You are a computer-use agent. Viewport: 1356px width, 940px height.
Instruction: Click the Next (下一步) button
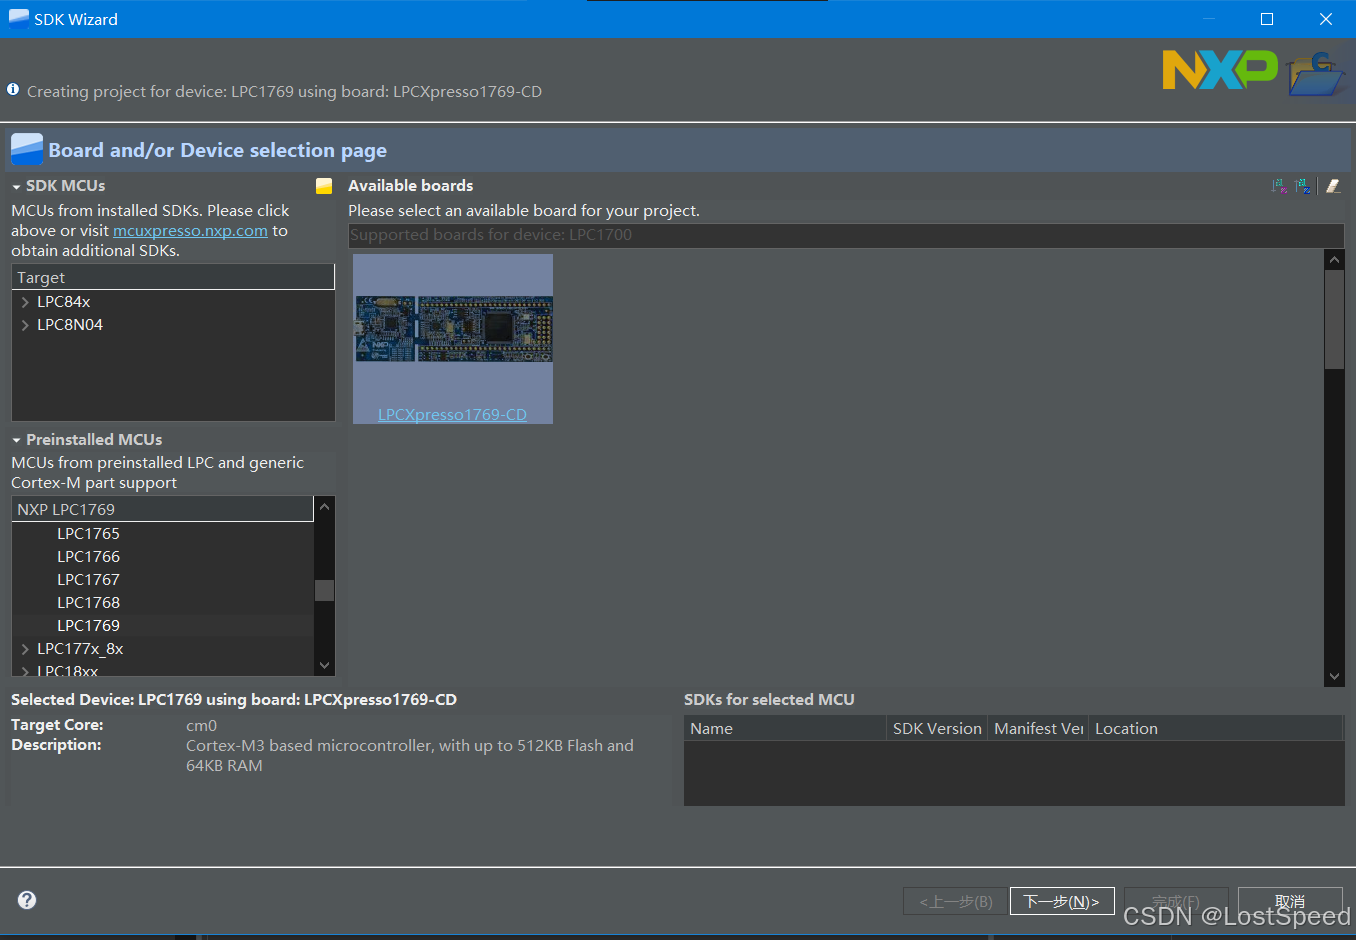1061,902
